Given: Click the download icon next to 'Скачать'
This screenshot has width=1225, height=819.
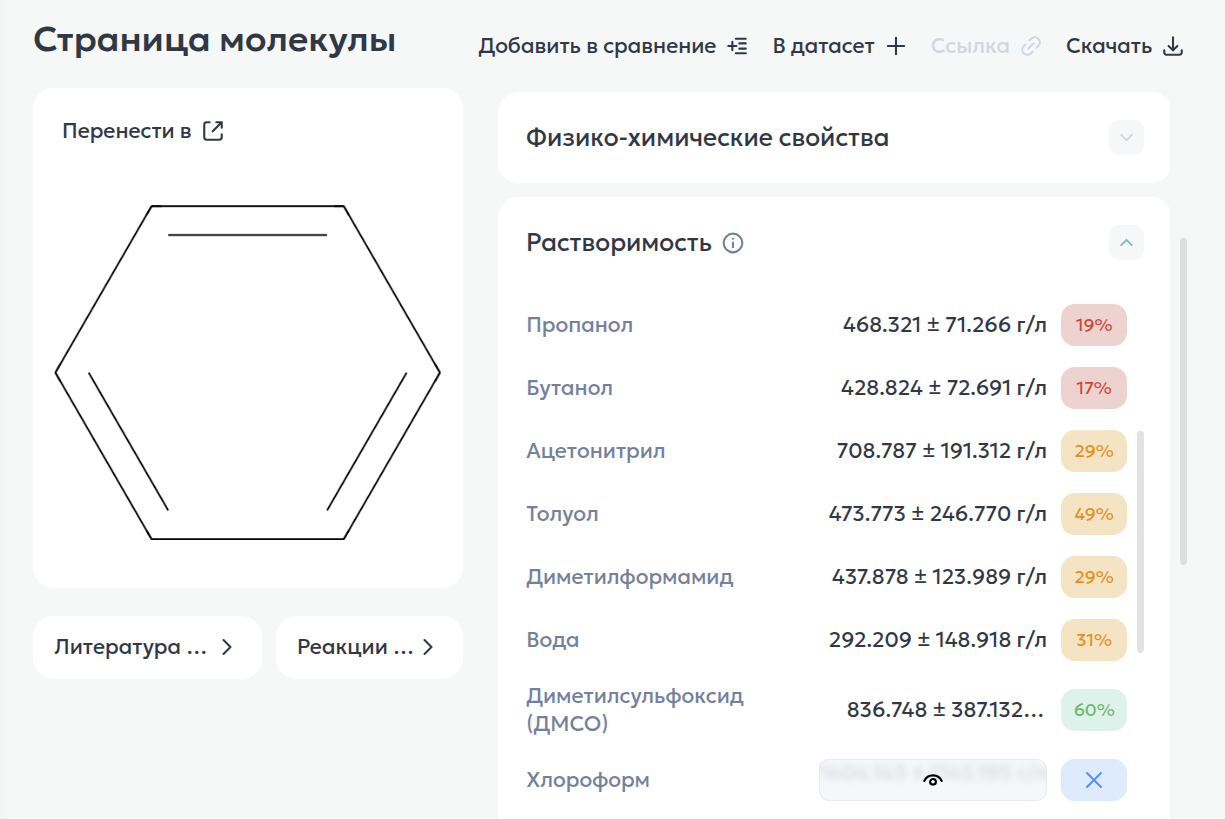Looking at the screenshot, I should pyautogui.click(x=1174, y=46).
